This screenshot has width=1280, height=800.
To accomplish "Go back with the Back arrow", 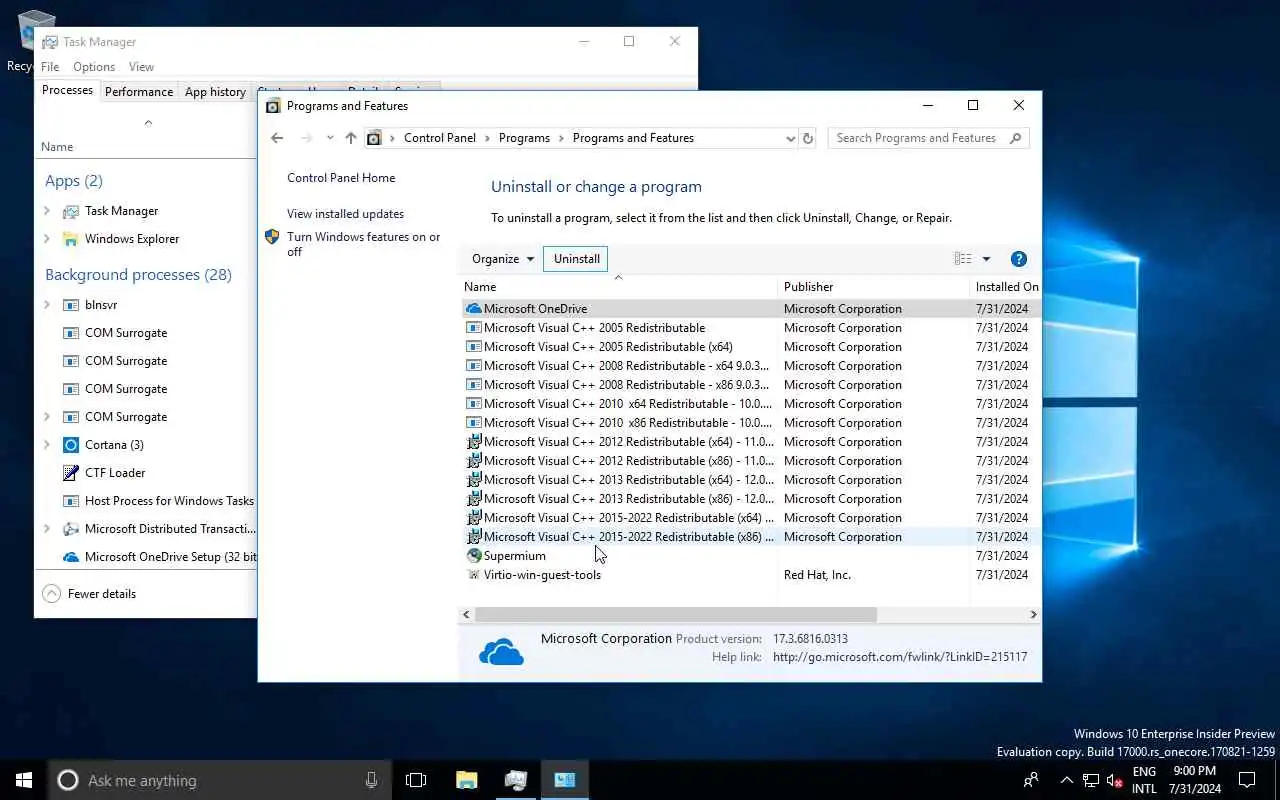I will [277, 138].
